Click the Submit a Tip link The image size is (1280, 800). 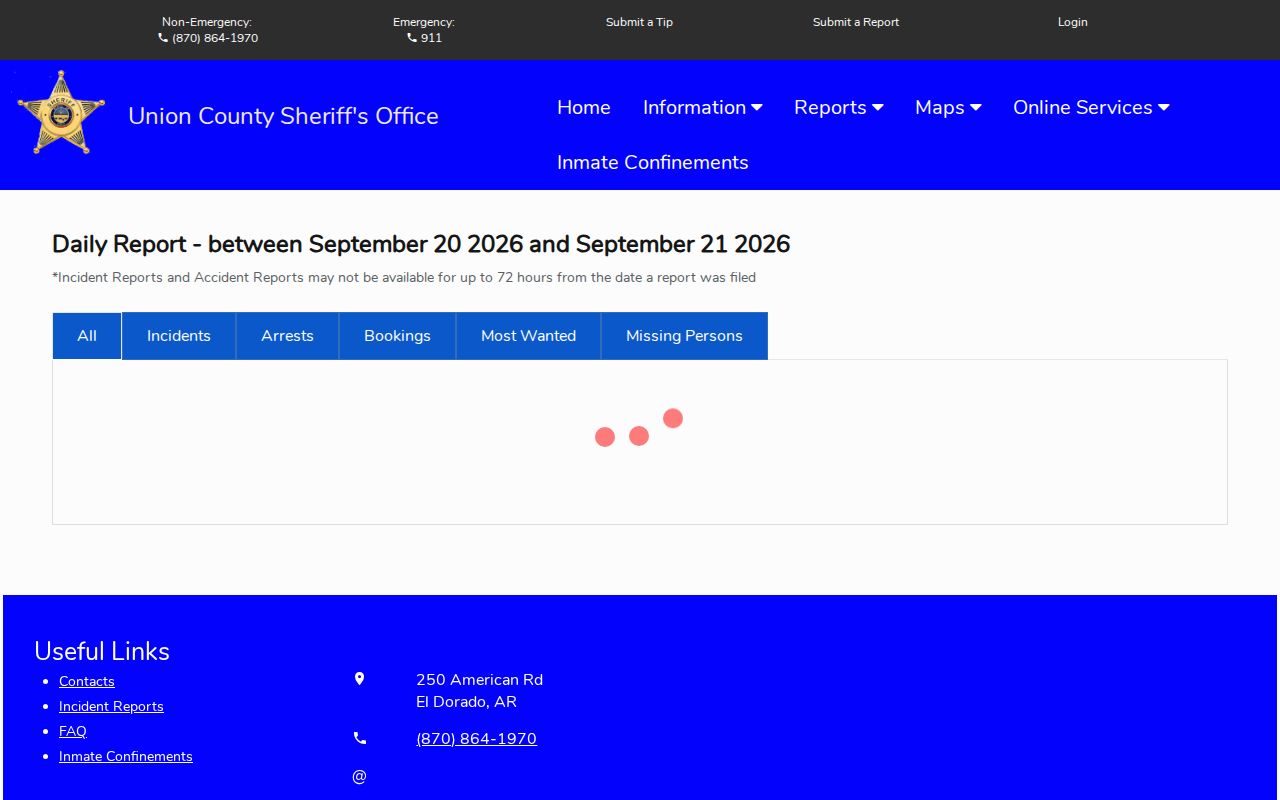pos(639,22)
